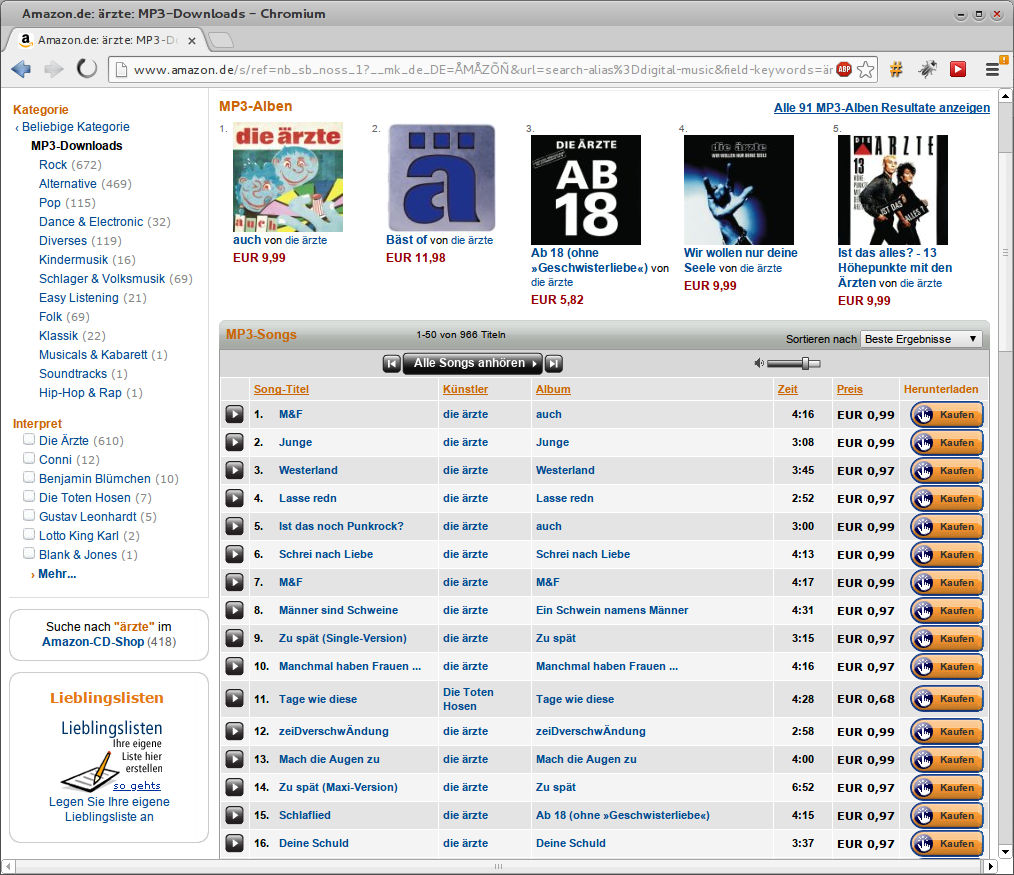
Task: Play the song Westerland
Action: coord(234,470)
